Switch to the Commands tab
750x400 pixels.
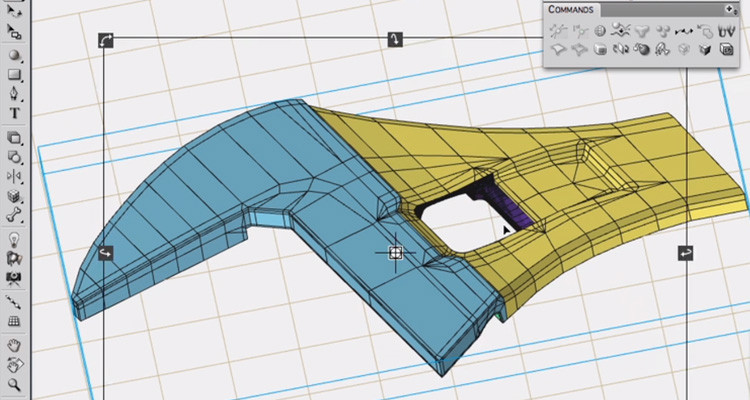[x=571, y=10]
